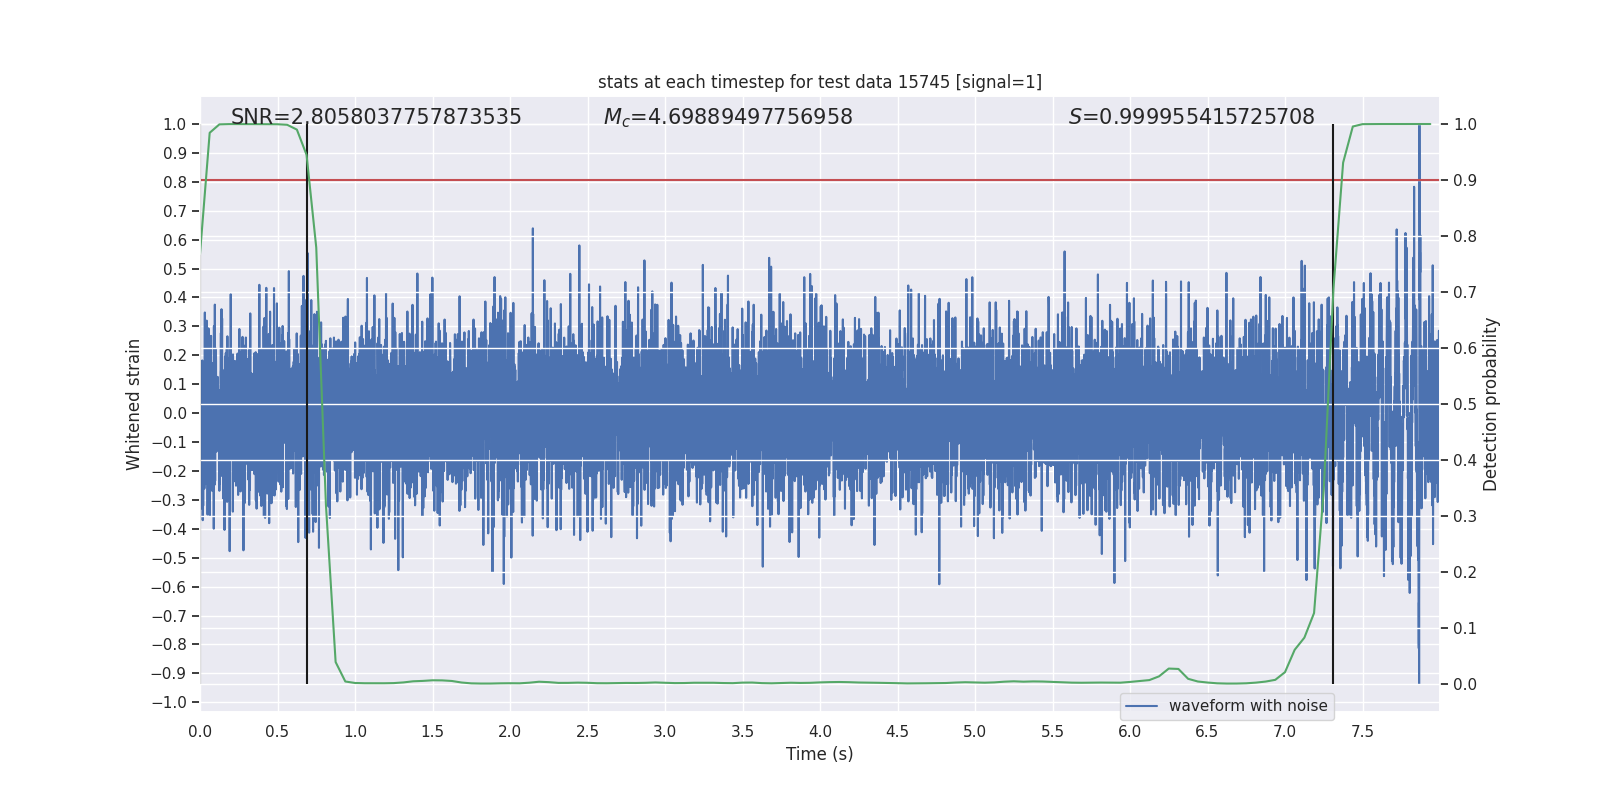Click the 1.0 tick on whitened strain axis

click(x=175, y=124)
